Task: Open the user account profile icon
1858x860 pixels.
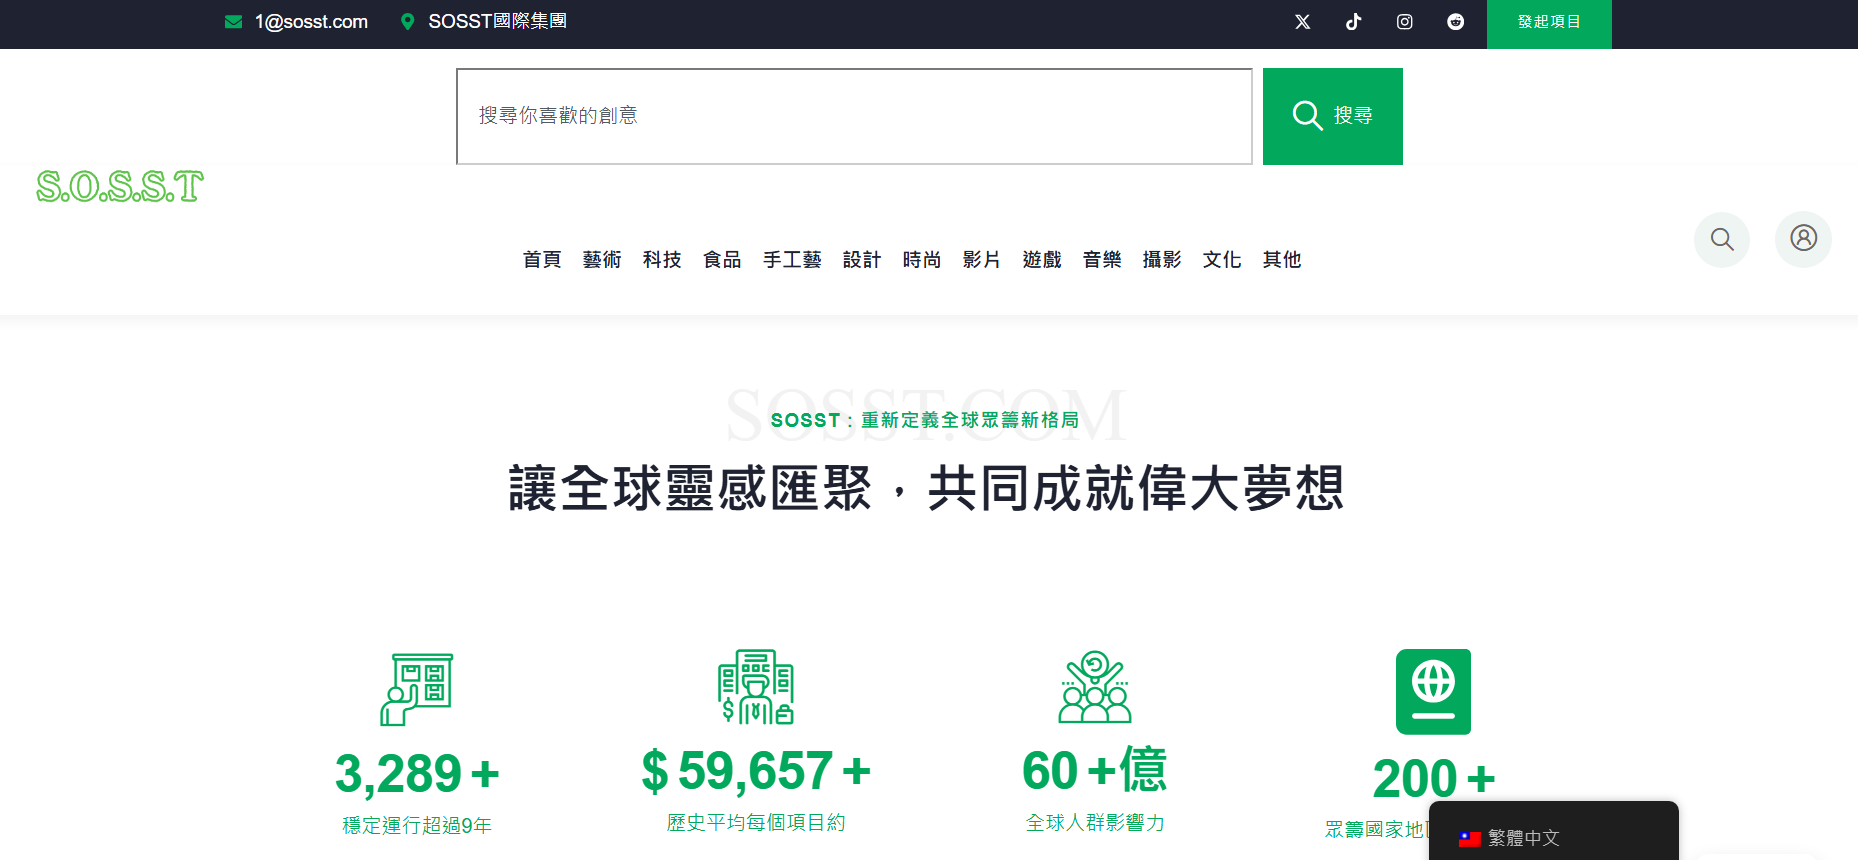Action: coord(1803,239)
